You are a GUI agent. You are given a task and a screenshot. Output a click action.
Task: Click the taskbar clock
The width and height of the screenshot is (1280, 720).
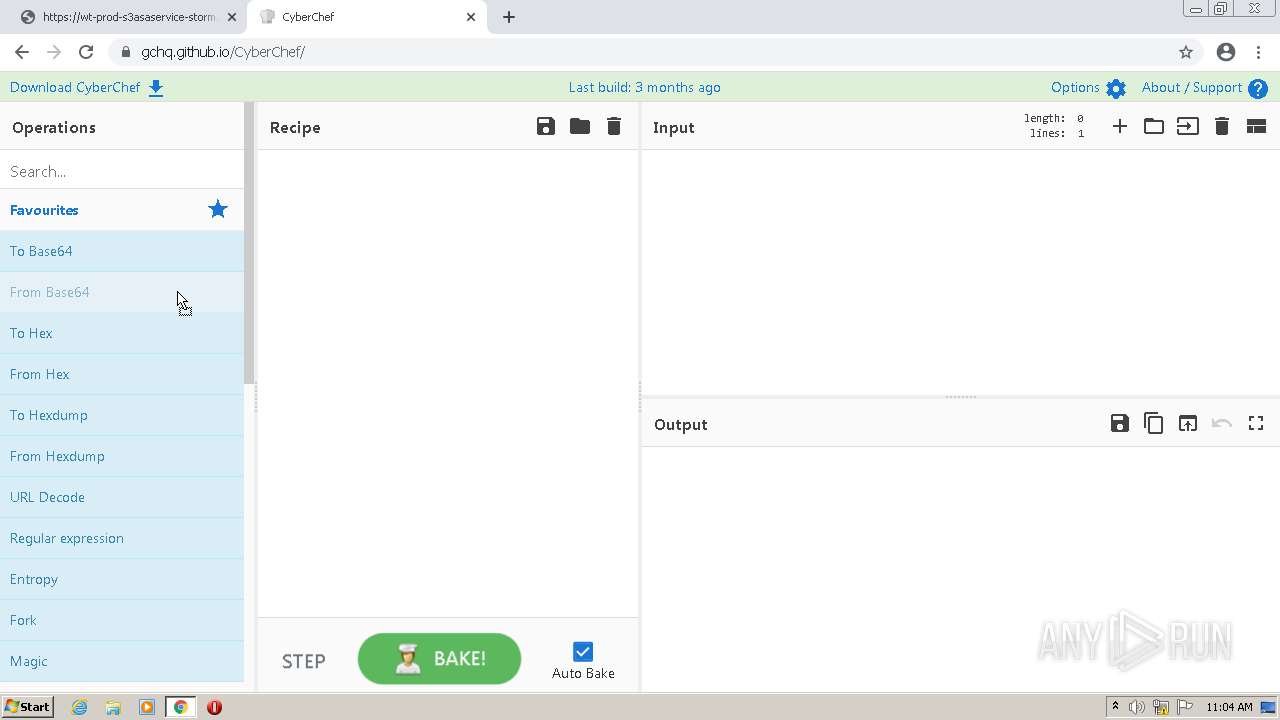point(1229,707)
